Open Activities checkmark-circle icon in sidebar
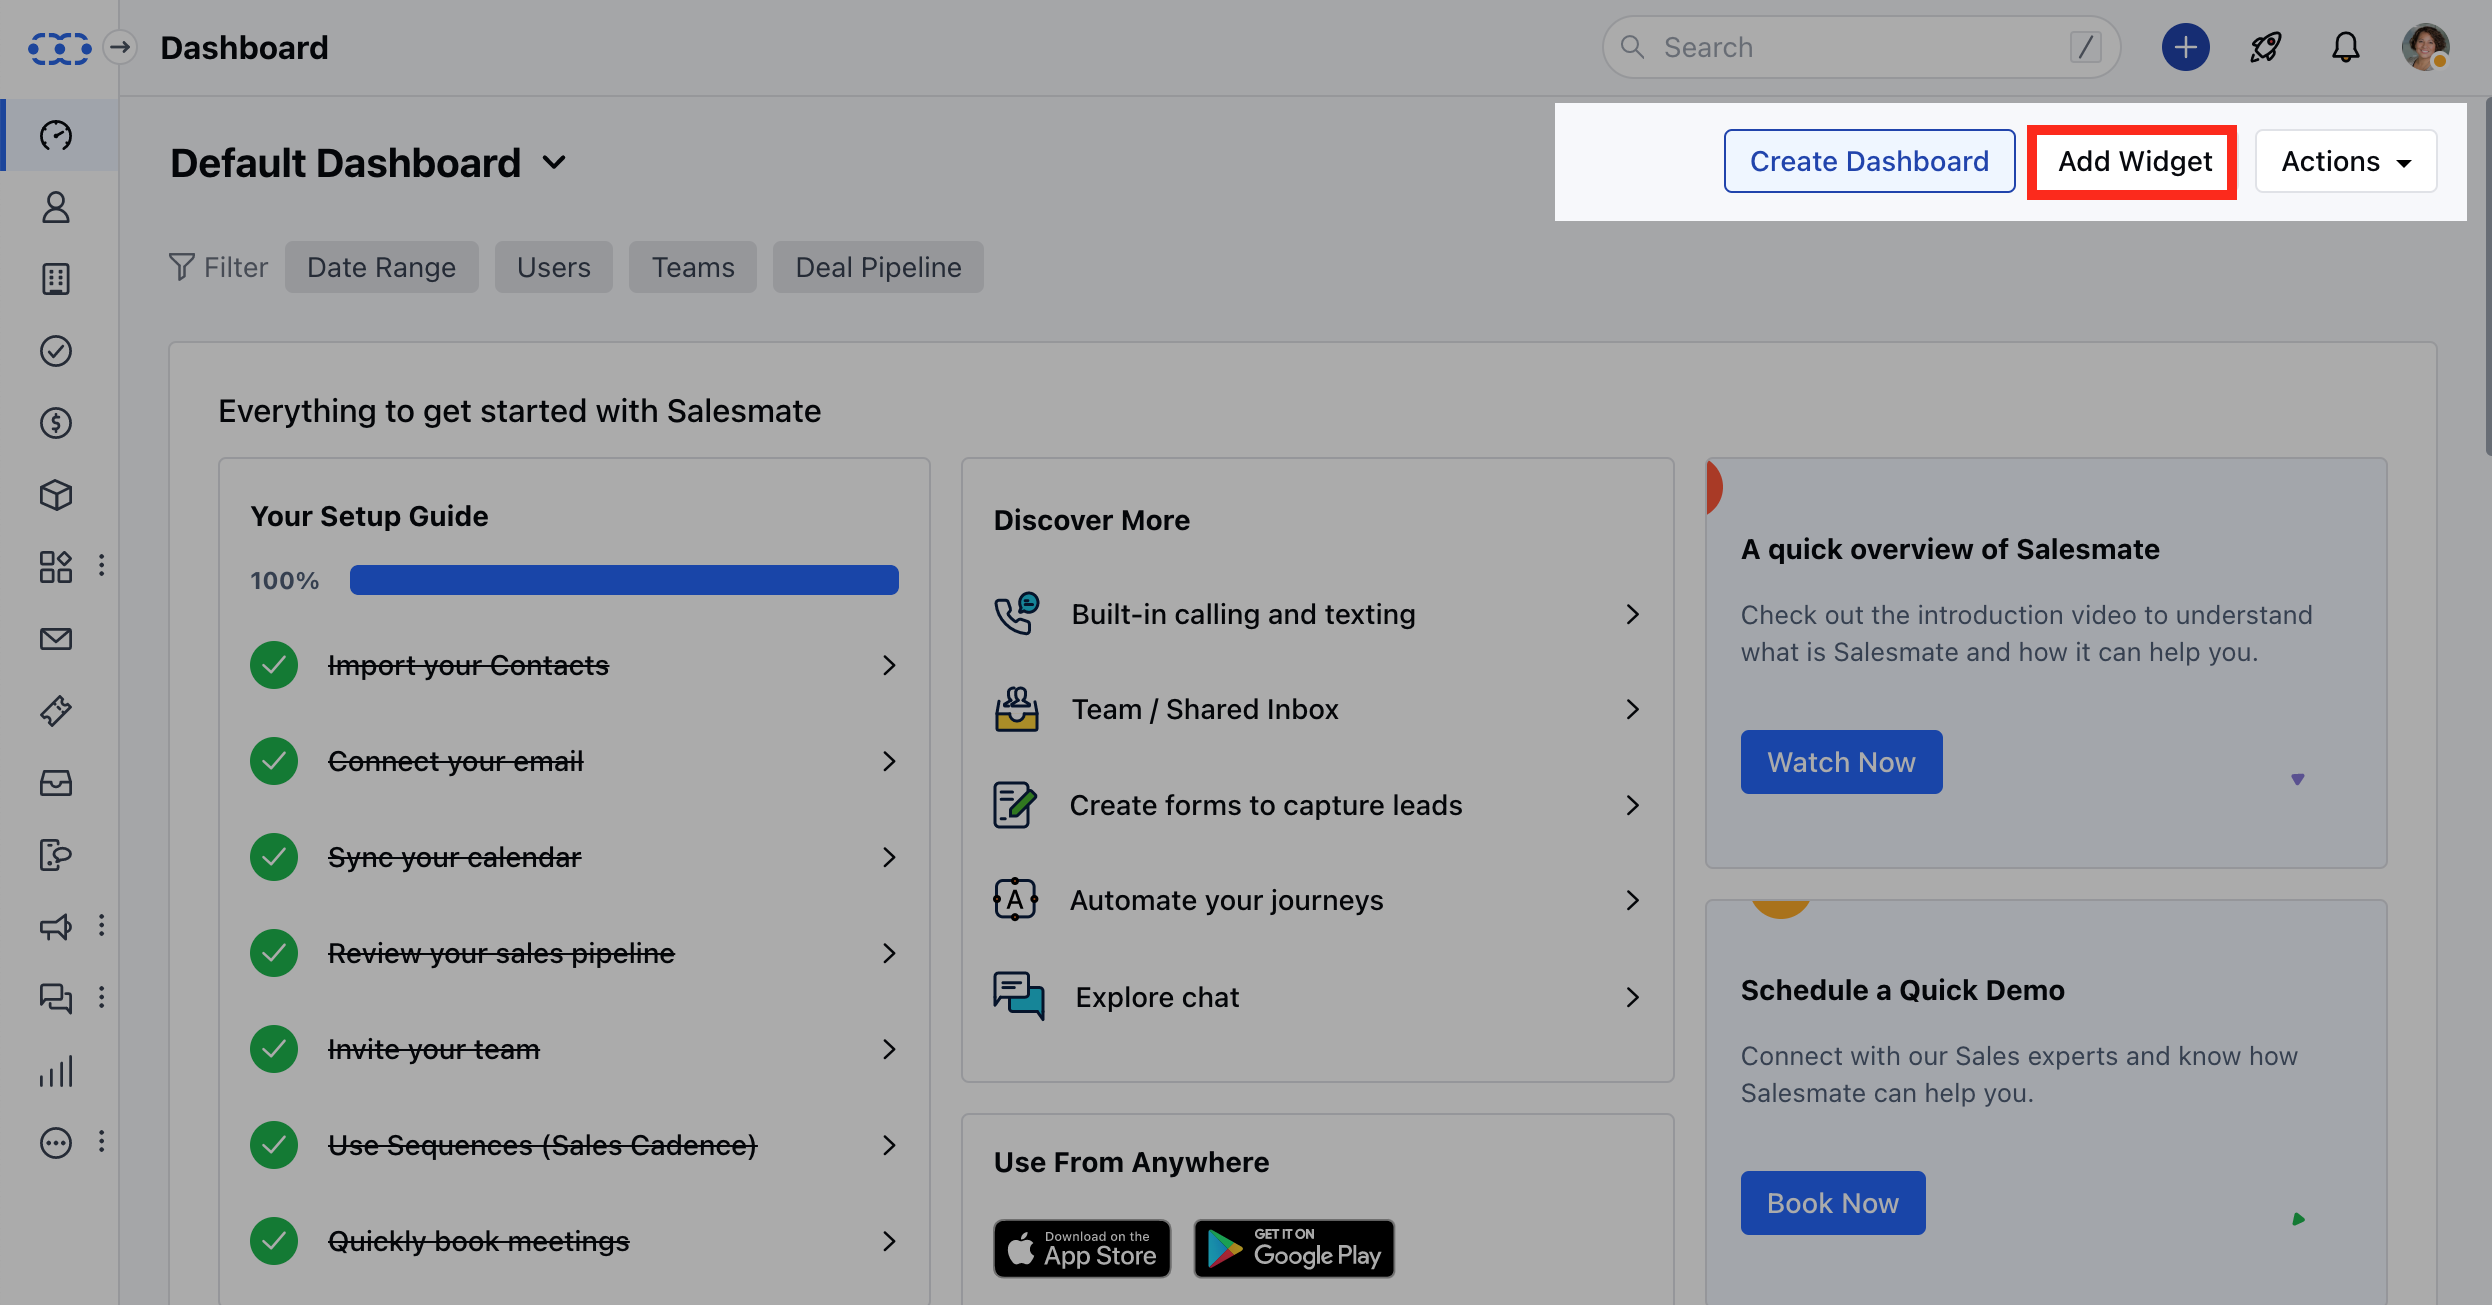 click(56, 351)
